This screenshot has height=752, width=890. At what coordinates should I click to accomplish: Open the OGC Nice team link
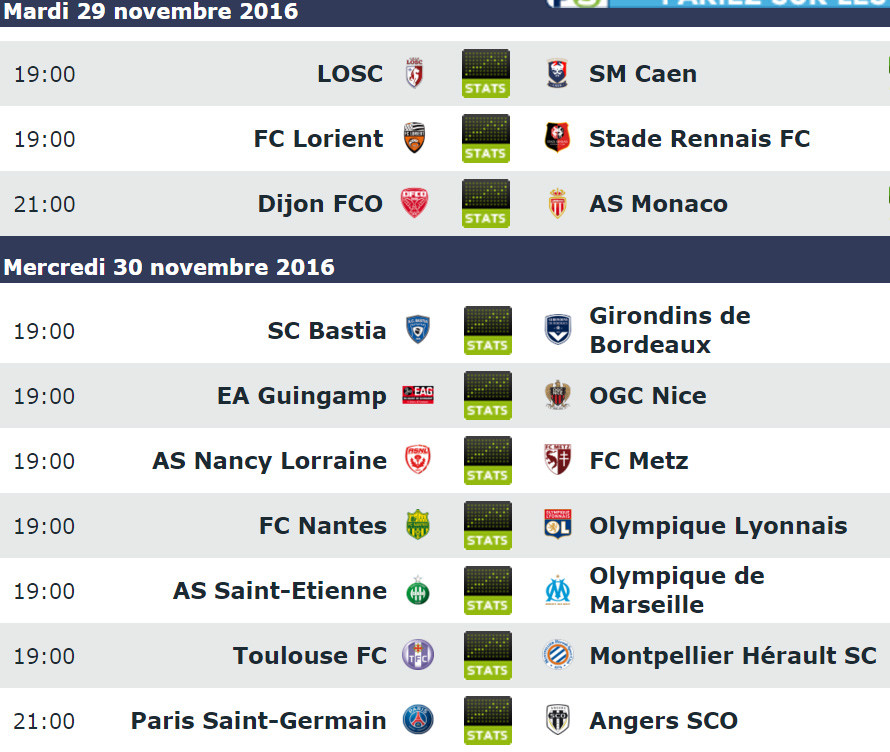pyautogui.click(x=648, y=396)
